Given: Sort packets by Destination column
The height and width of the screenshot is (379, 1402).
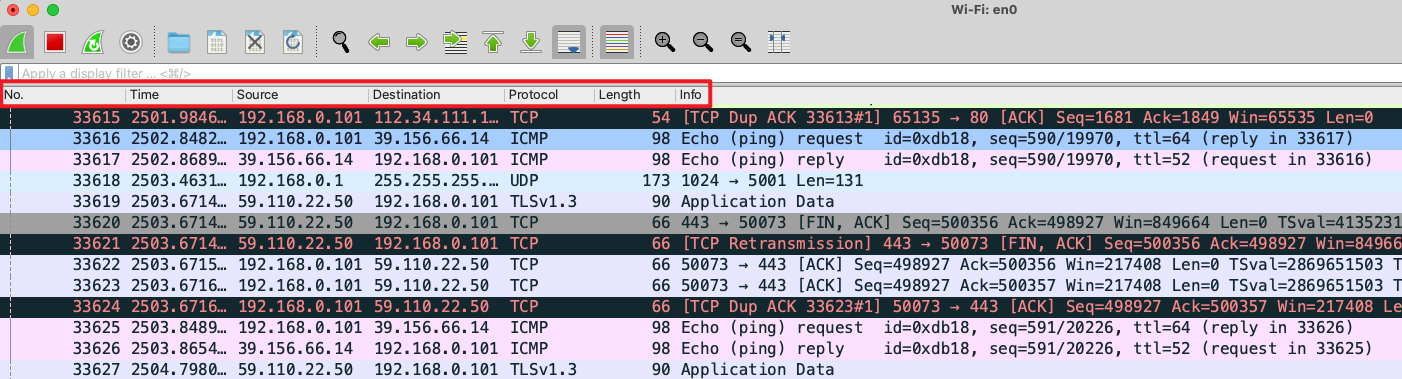Looking at the screenshot, I should pyautogui.click(x=436, y=95).
